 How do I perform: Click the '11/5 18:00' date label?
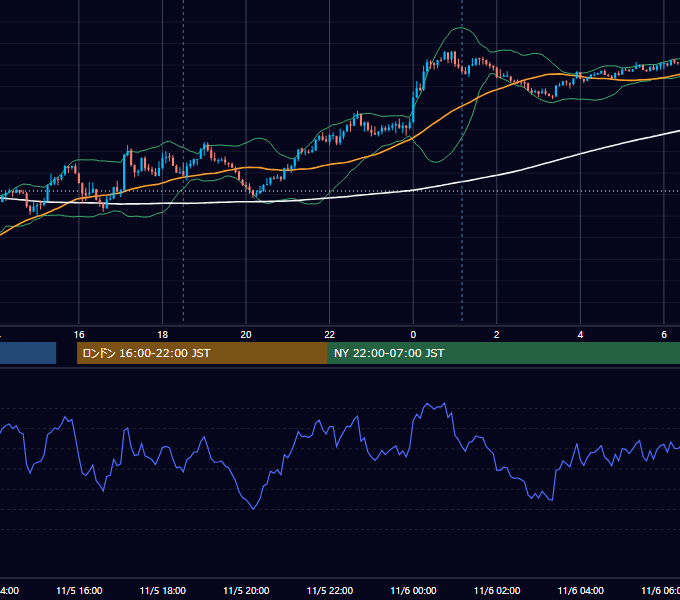tap(163, 591)
